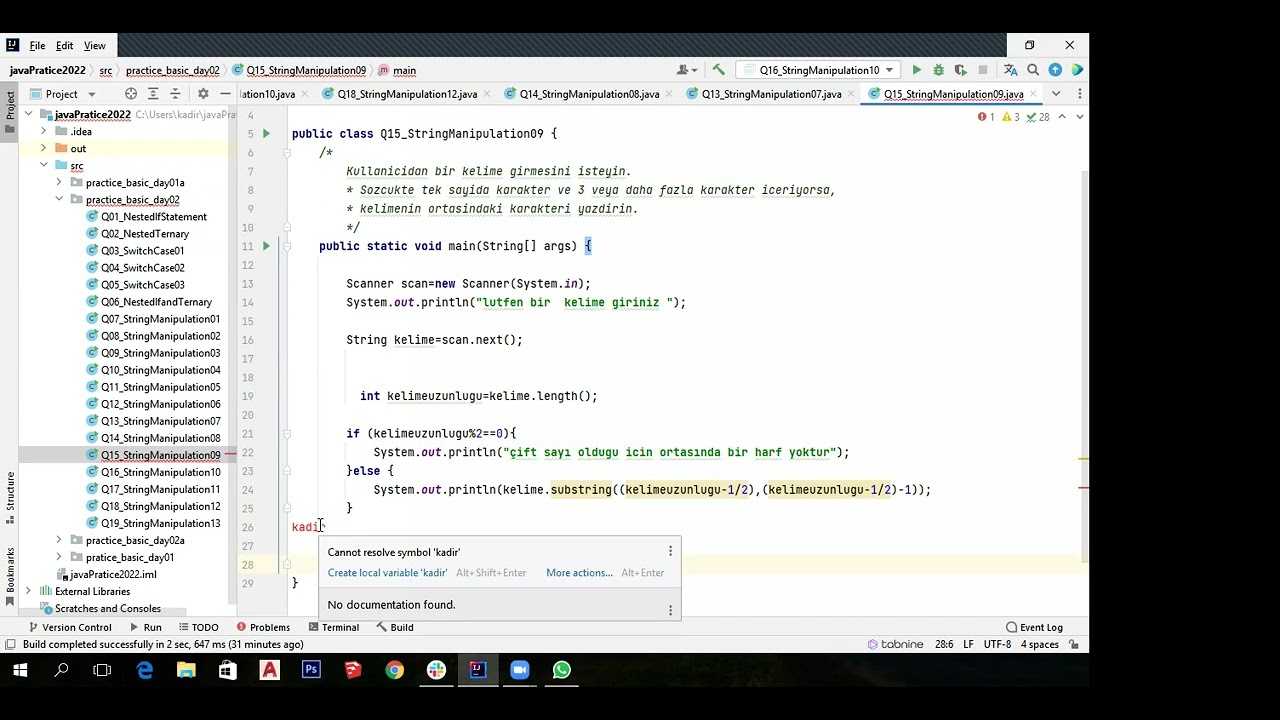Expand practice_basic_day02a package
The image size is (1280, 720).
[x=59, y=540]
